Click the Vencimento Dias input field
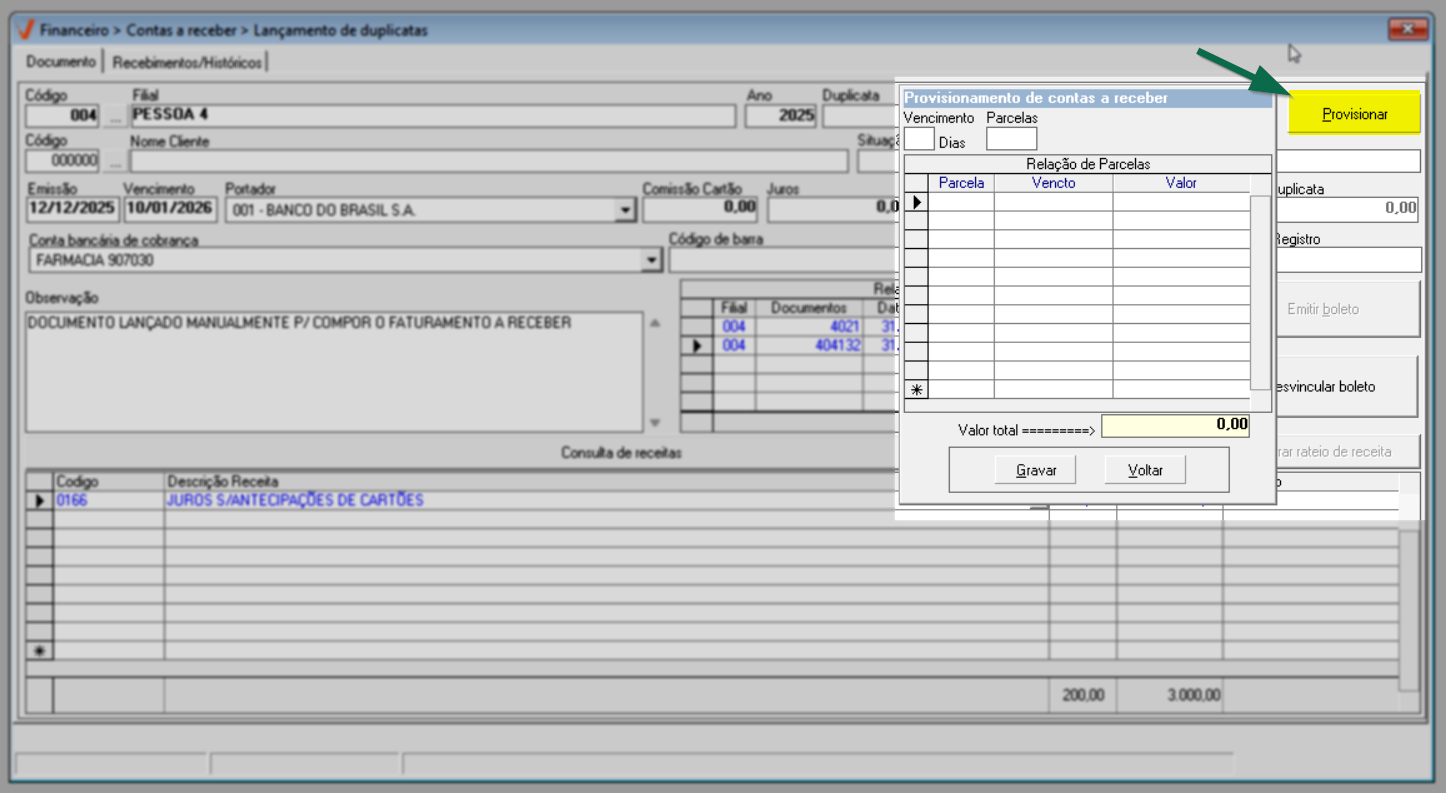The image size is (1446, 793). pyautogui.click(x=919, y=139)
